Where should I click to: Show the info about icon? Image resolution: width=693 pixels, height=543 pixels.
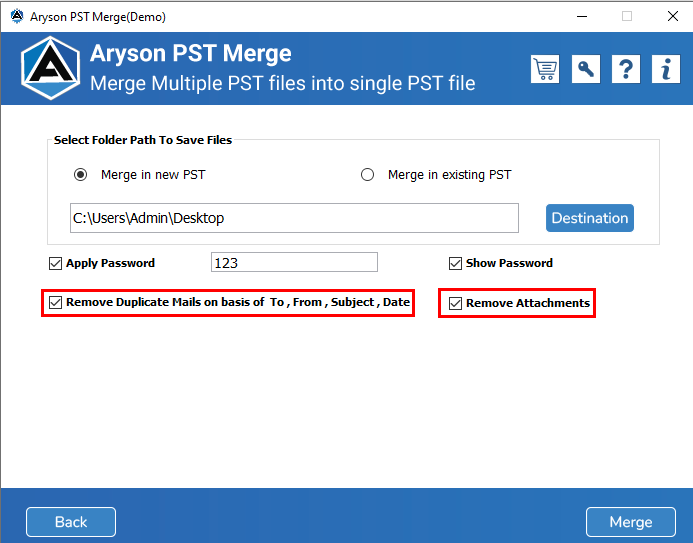click(x=666, y=69)
